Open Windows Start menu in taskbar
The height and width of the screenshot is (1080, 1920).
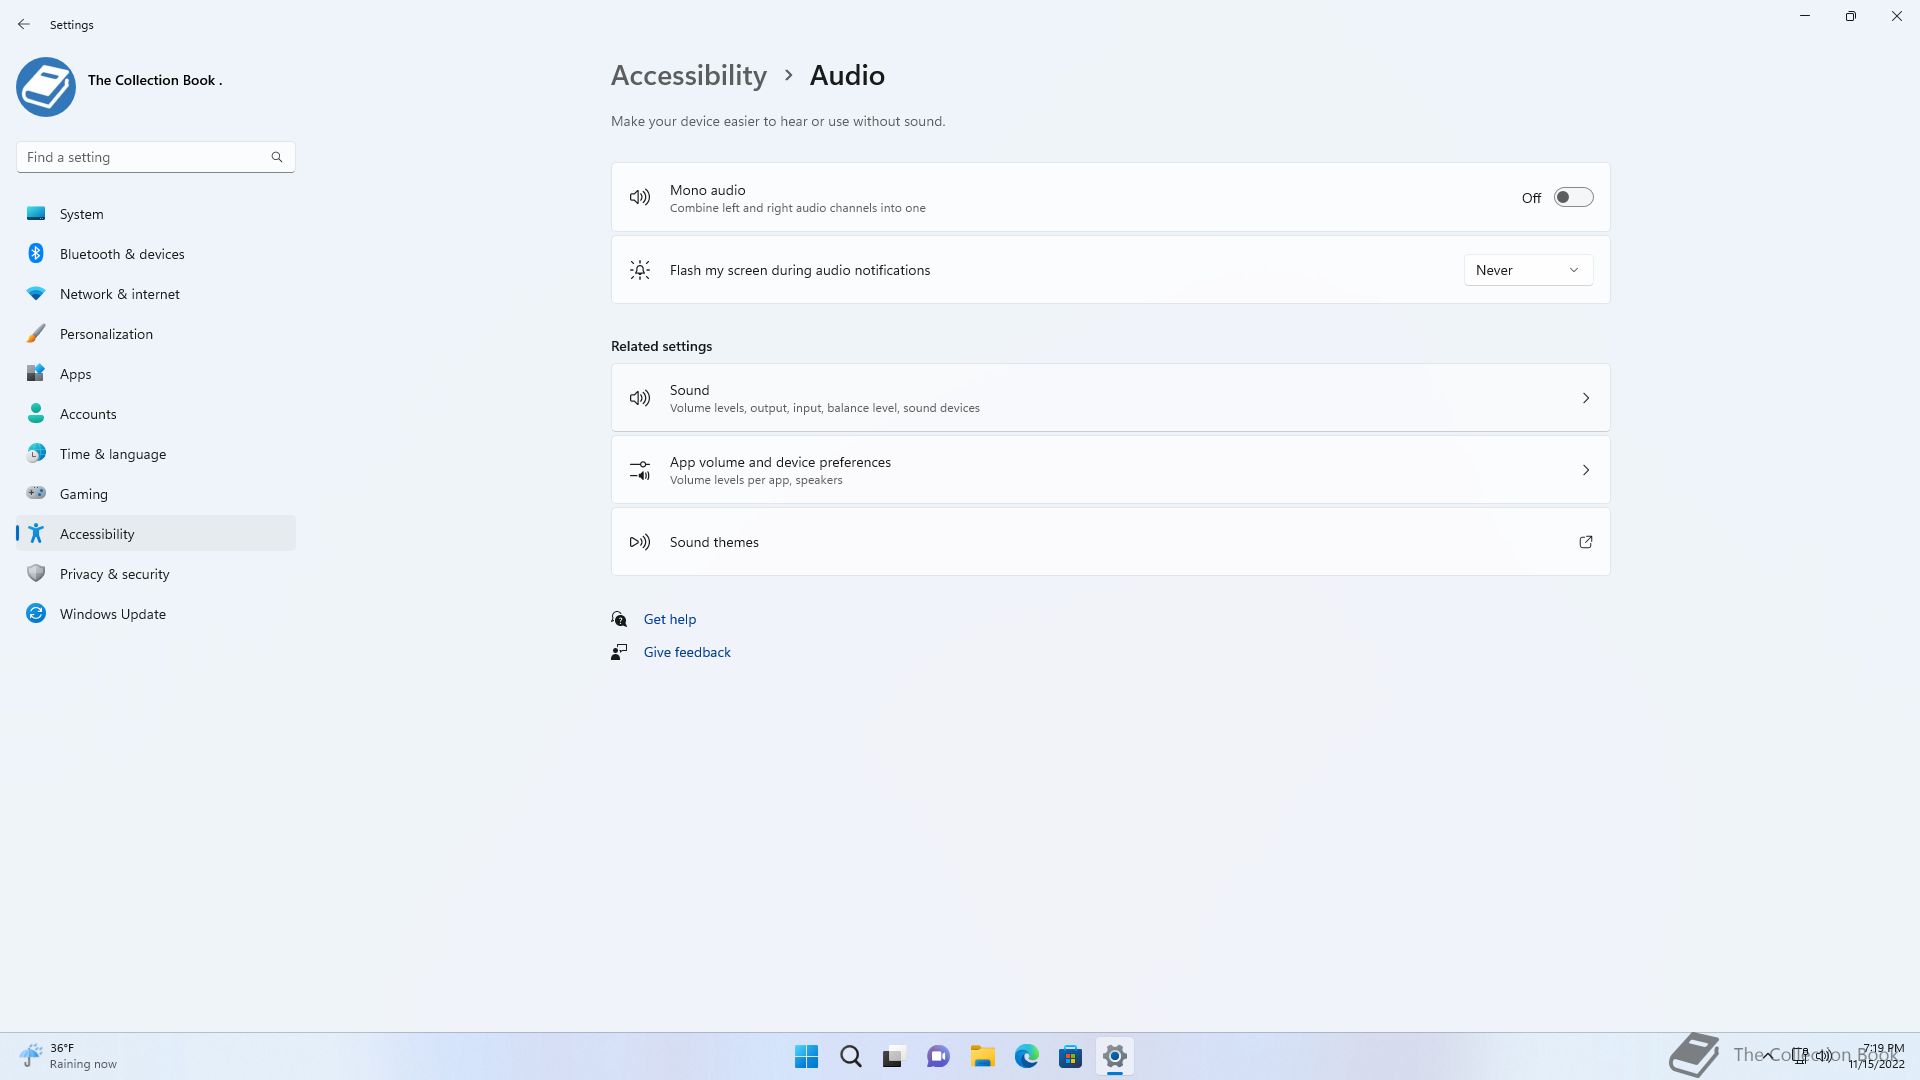806,1056
